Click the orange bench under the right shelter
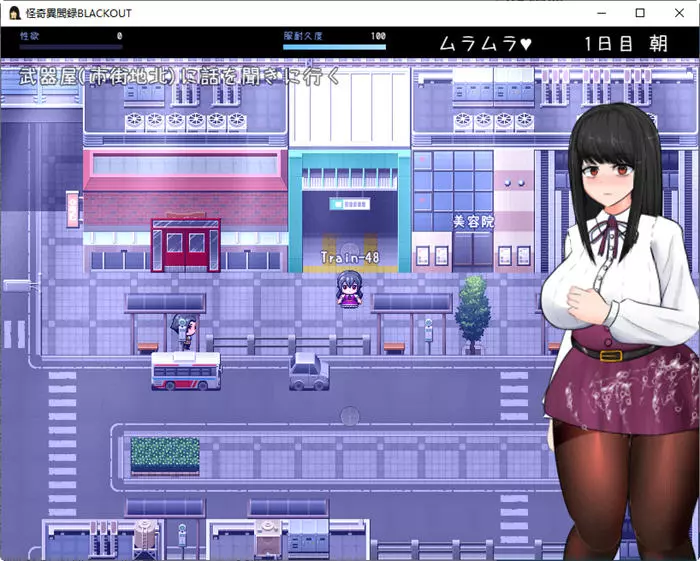The width and height of the screenshot is (700, 561). click(x=394, y=348)
